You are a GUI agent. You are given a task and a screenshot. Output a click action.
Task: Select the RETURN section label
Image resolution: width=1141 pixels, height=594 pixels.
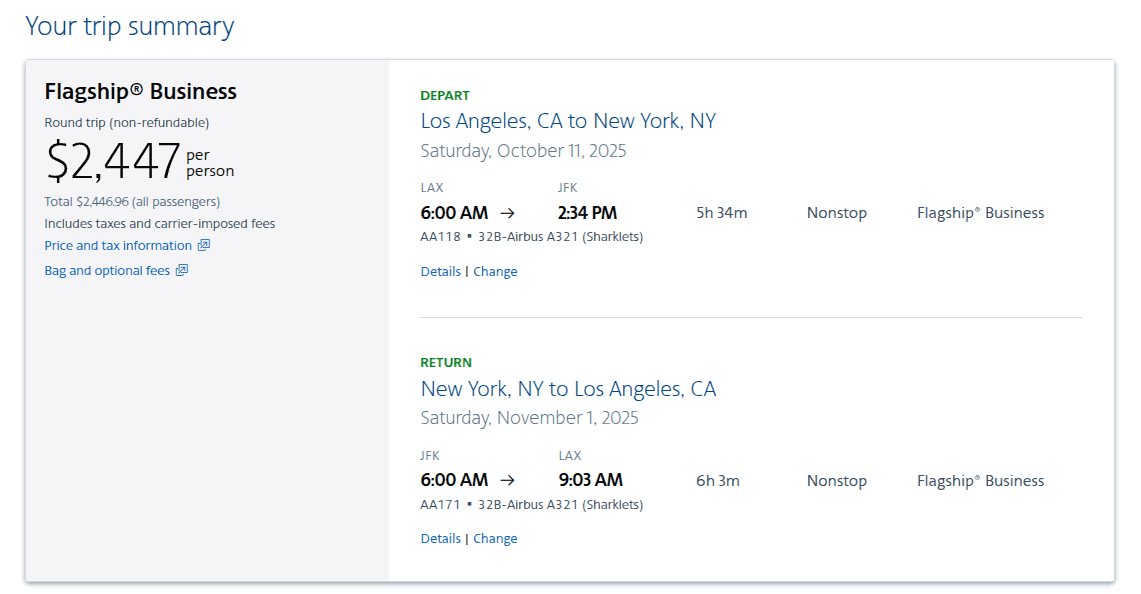click(446, 362)
